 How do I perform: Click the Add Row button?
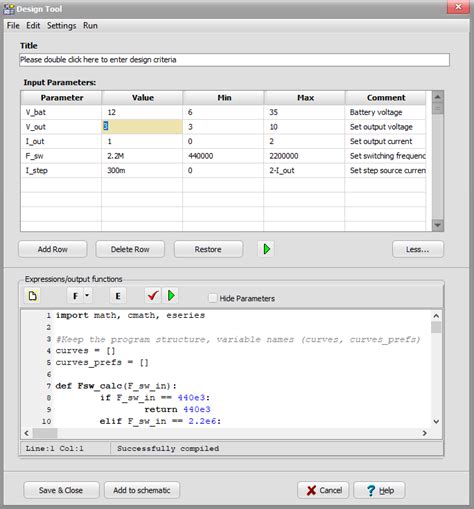coord(53,249)
